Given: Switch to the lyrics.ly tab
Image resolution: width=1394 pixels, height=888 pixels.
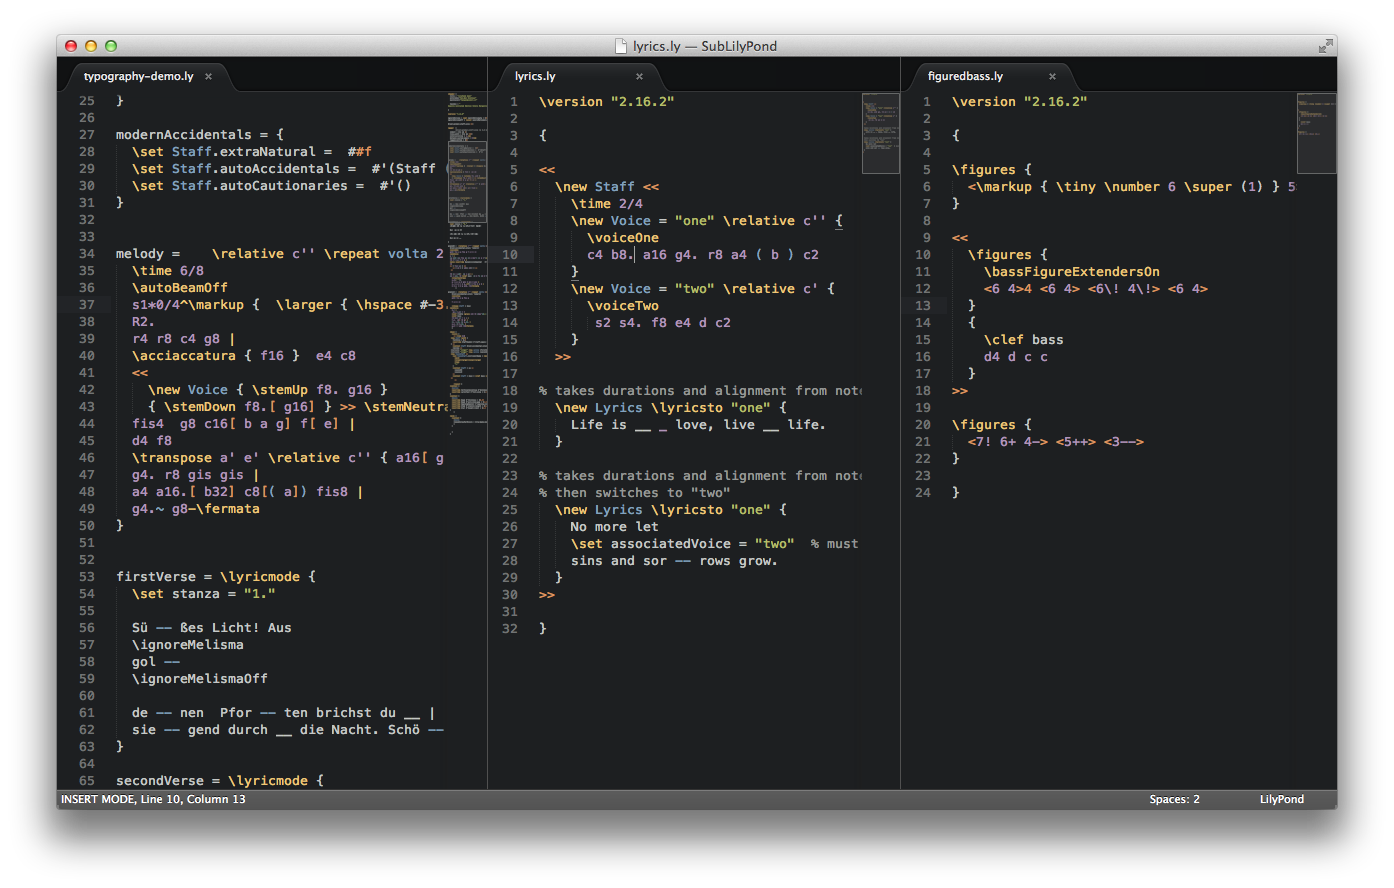Looking at the screenshot, I should [x=535, y=76].
